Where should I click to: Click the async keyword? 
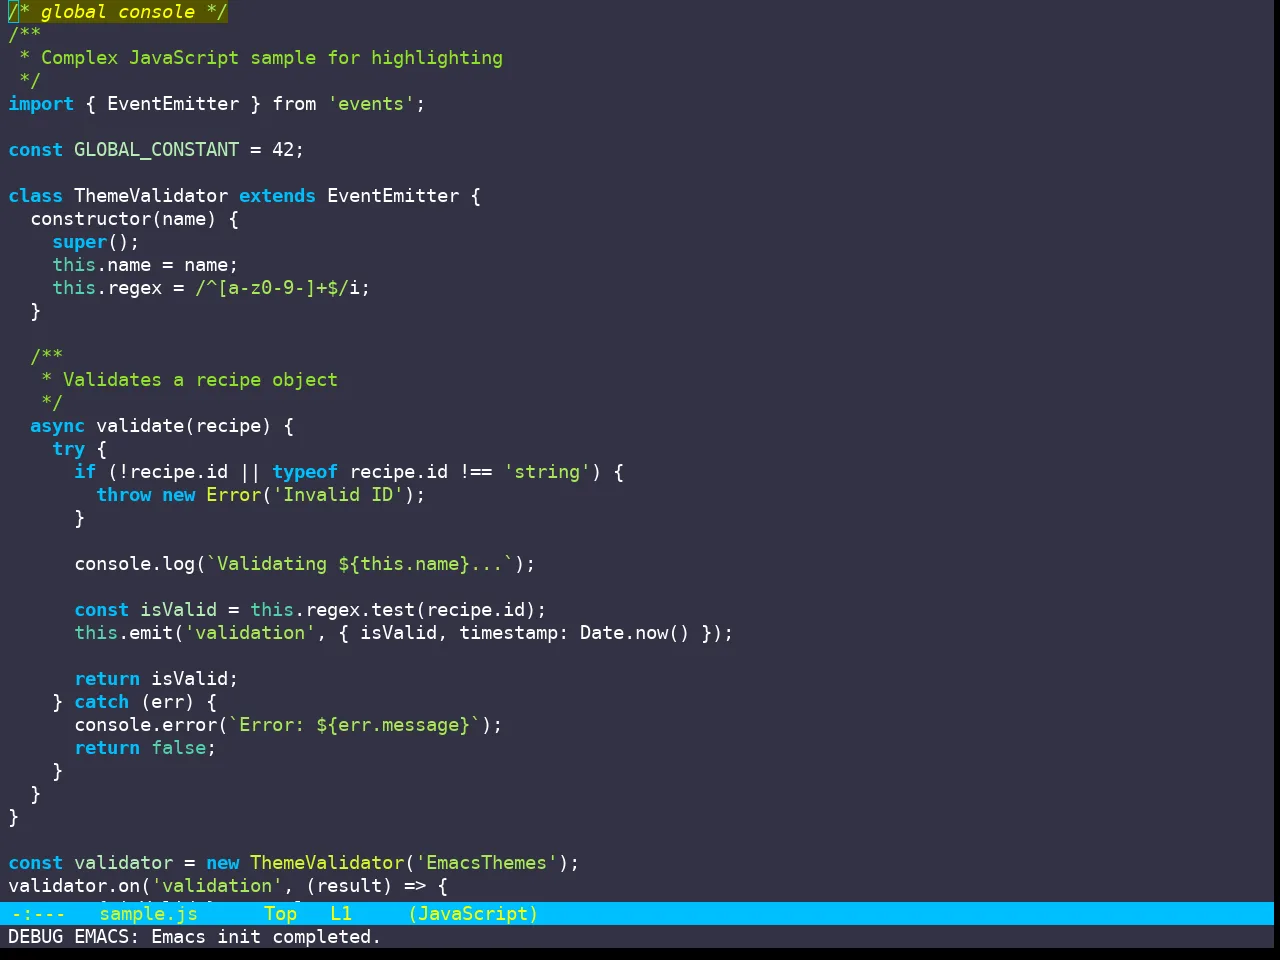point(57,426)
